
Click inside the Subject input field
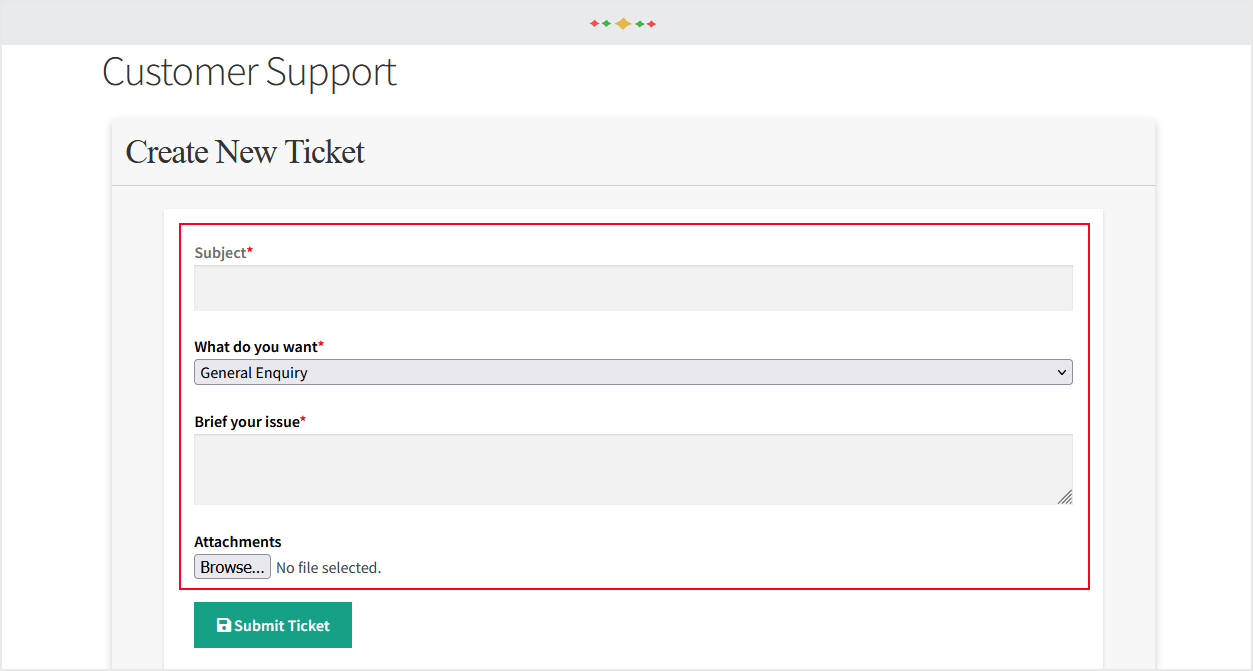[632, 288]
